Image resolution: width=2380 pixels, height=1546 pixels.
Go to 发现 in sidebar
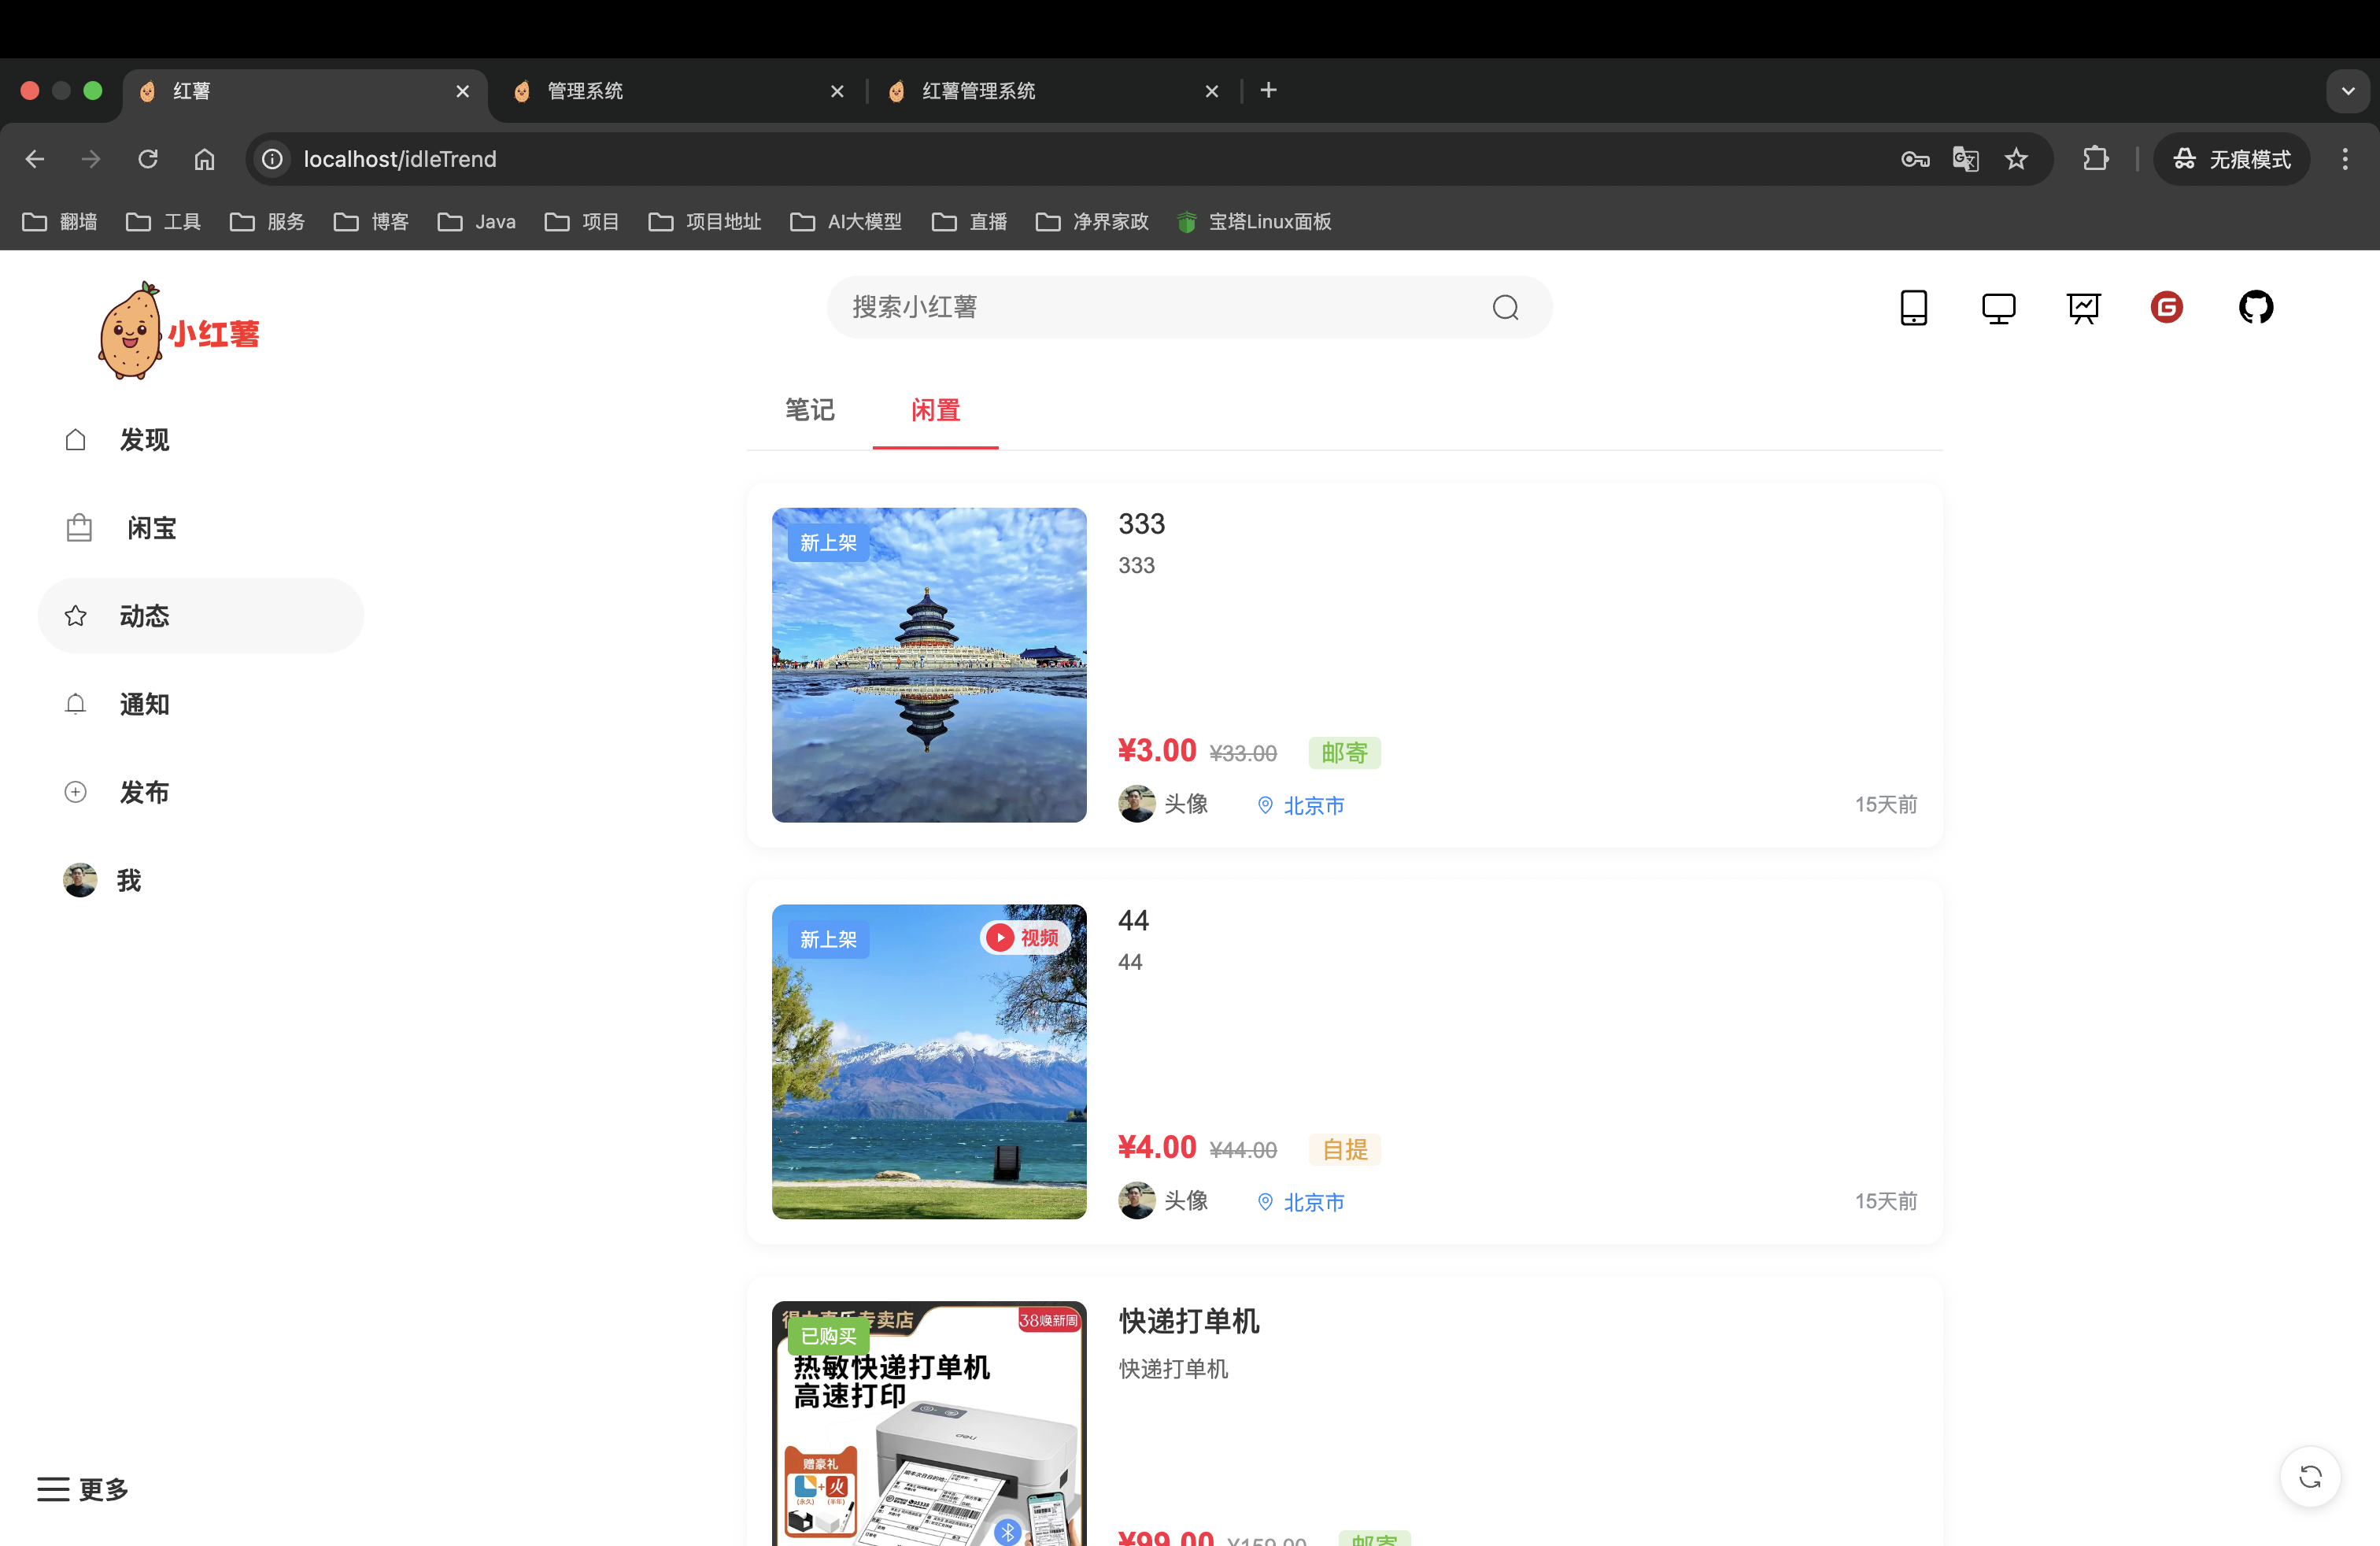[144, 440]
